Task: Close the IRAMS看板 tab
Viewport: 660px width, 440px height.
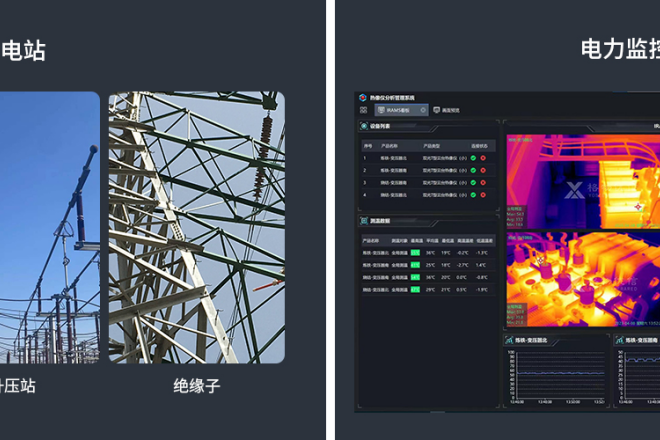Action: (423, 110)
